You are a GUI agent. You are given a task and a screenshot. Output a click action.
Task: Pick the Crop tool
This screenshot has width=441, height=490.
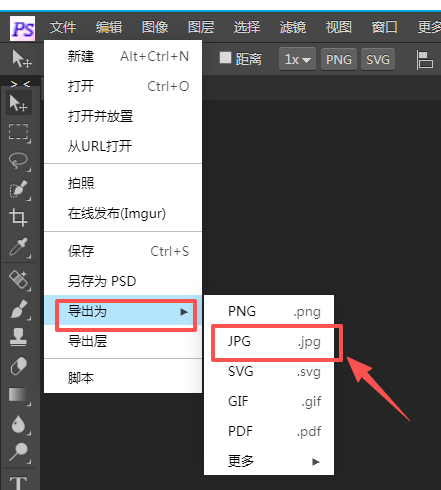pos(19,217)
